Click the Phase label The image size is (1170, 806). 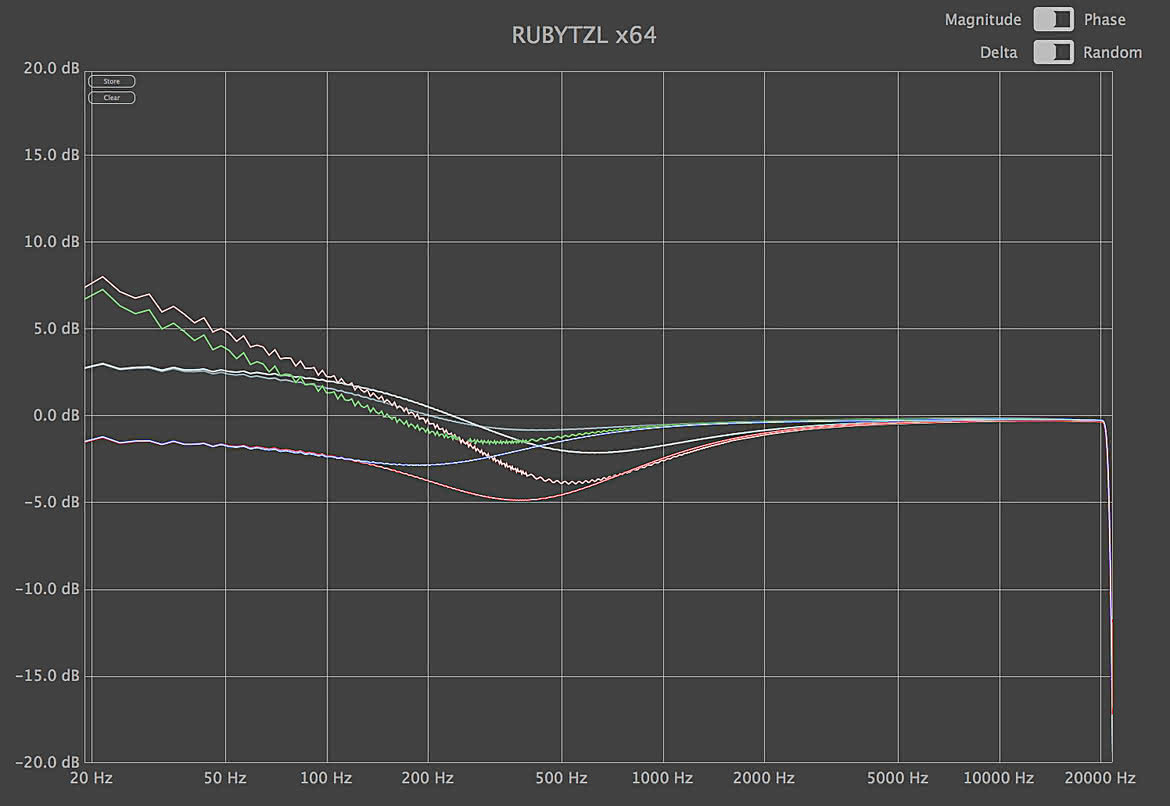pos(1104,20)
